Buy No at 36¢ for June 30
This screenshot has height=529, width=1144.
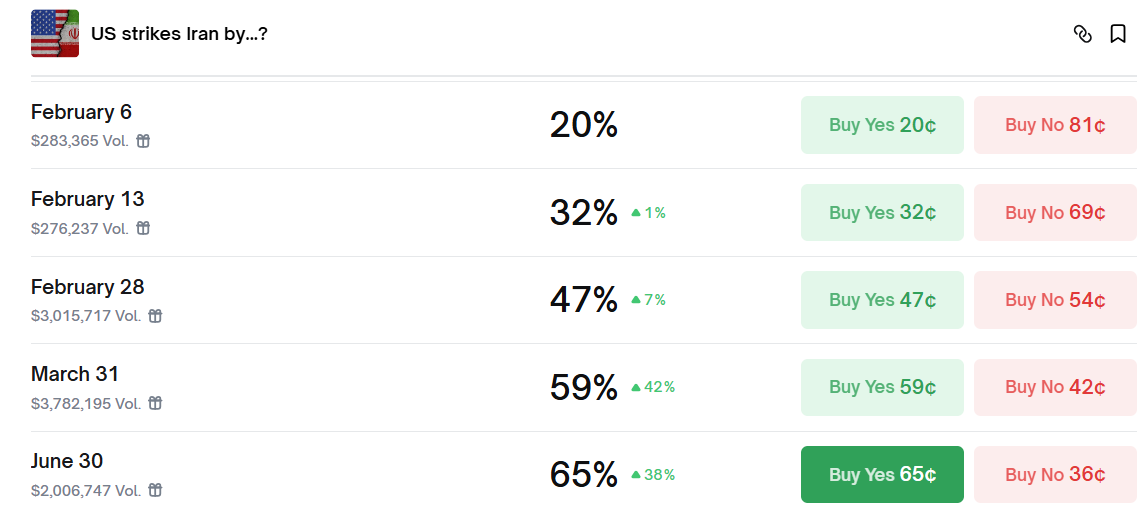(1055, 474)
